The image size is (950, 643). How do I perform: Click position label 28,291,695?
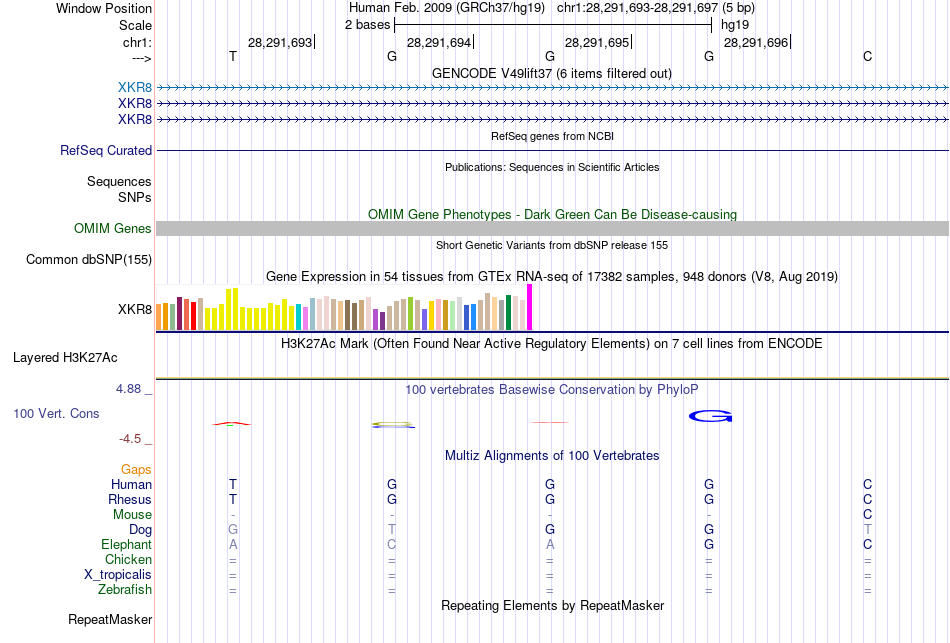pos(597,42)
